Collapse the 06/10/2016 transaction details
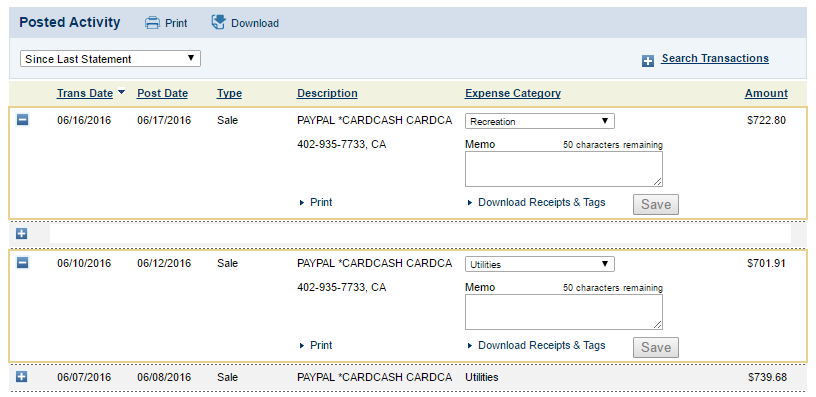Screen dimensions: 816x397 (22, 263)
